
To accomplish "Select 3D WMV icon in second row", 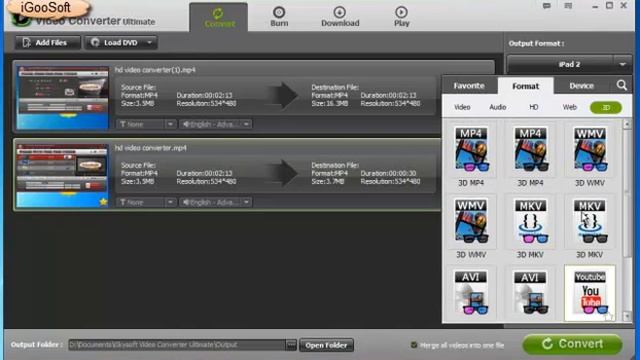I will tap(471, 221).
